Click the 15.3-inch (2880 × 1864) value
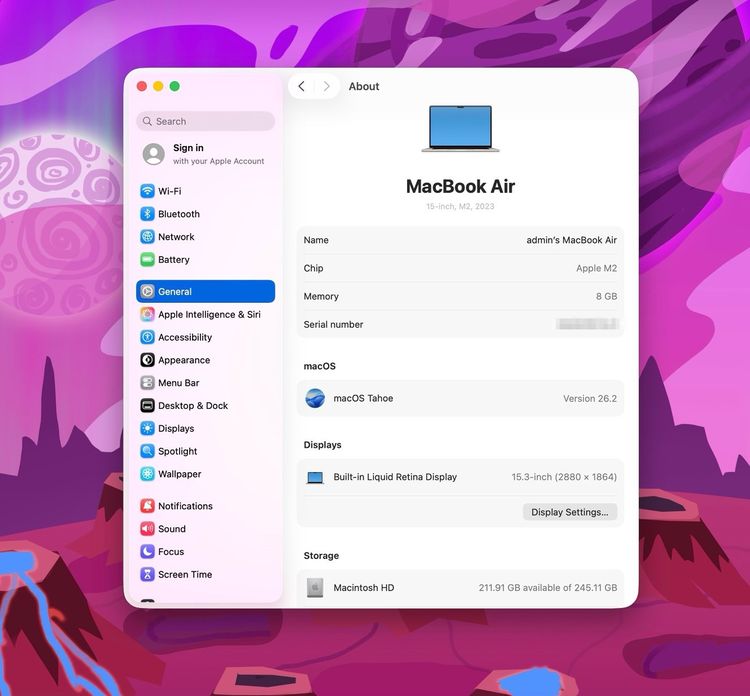This screenshot has width=750, height=696. pyautogui.click(x=564, y=477)
